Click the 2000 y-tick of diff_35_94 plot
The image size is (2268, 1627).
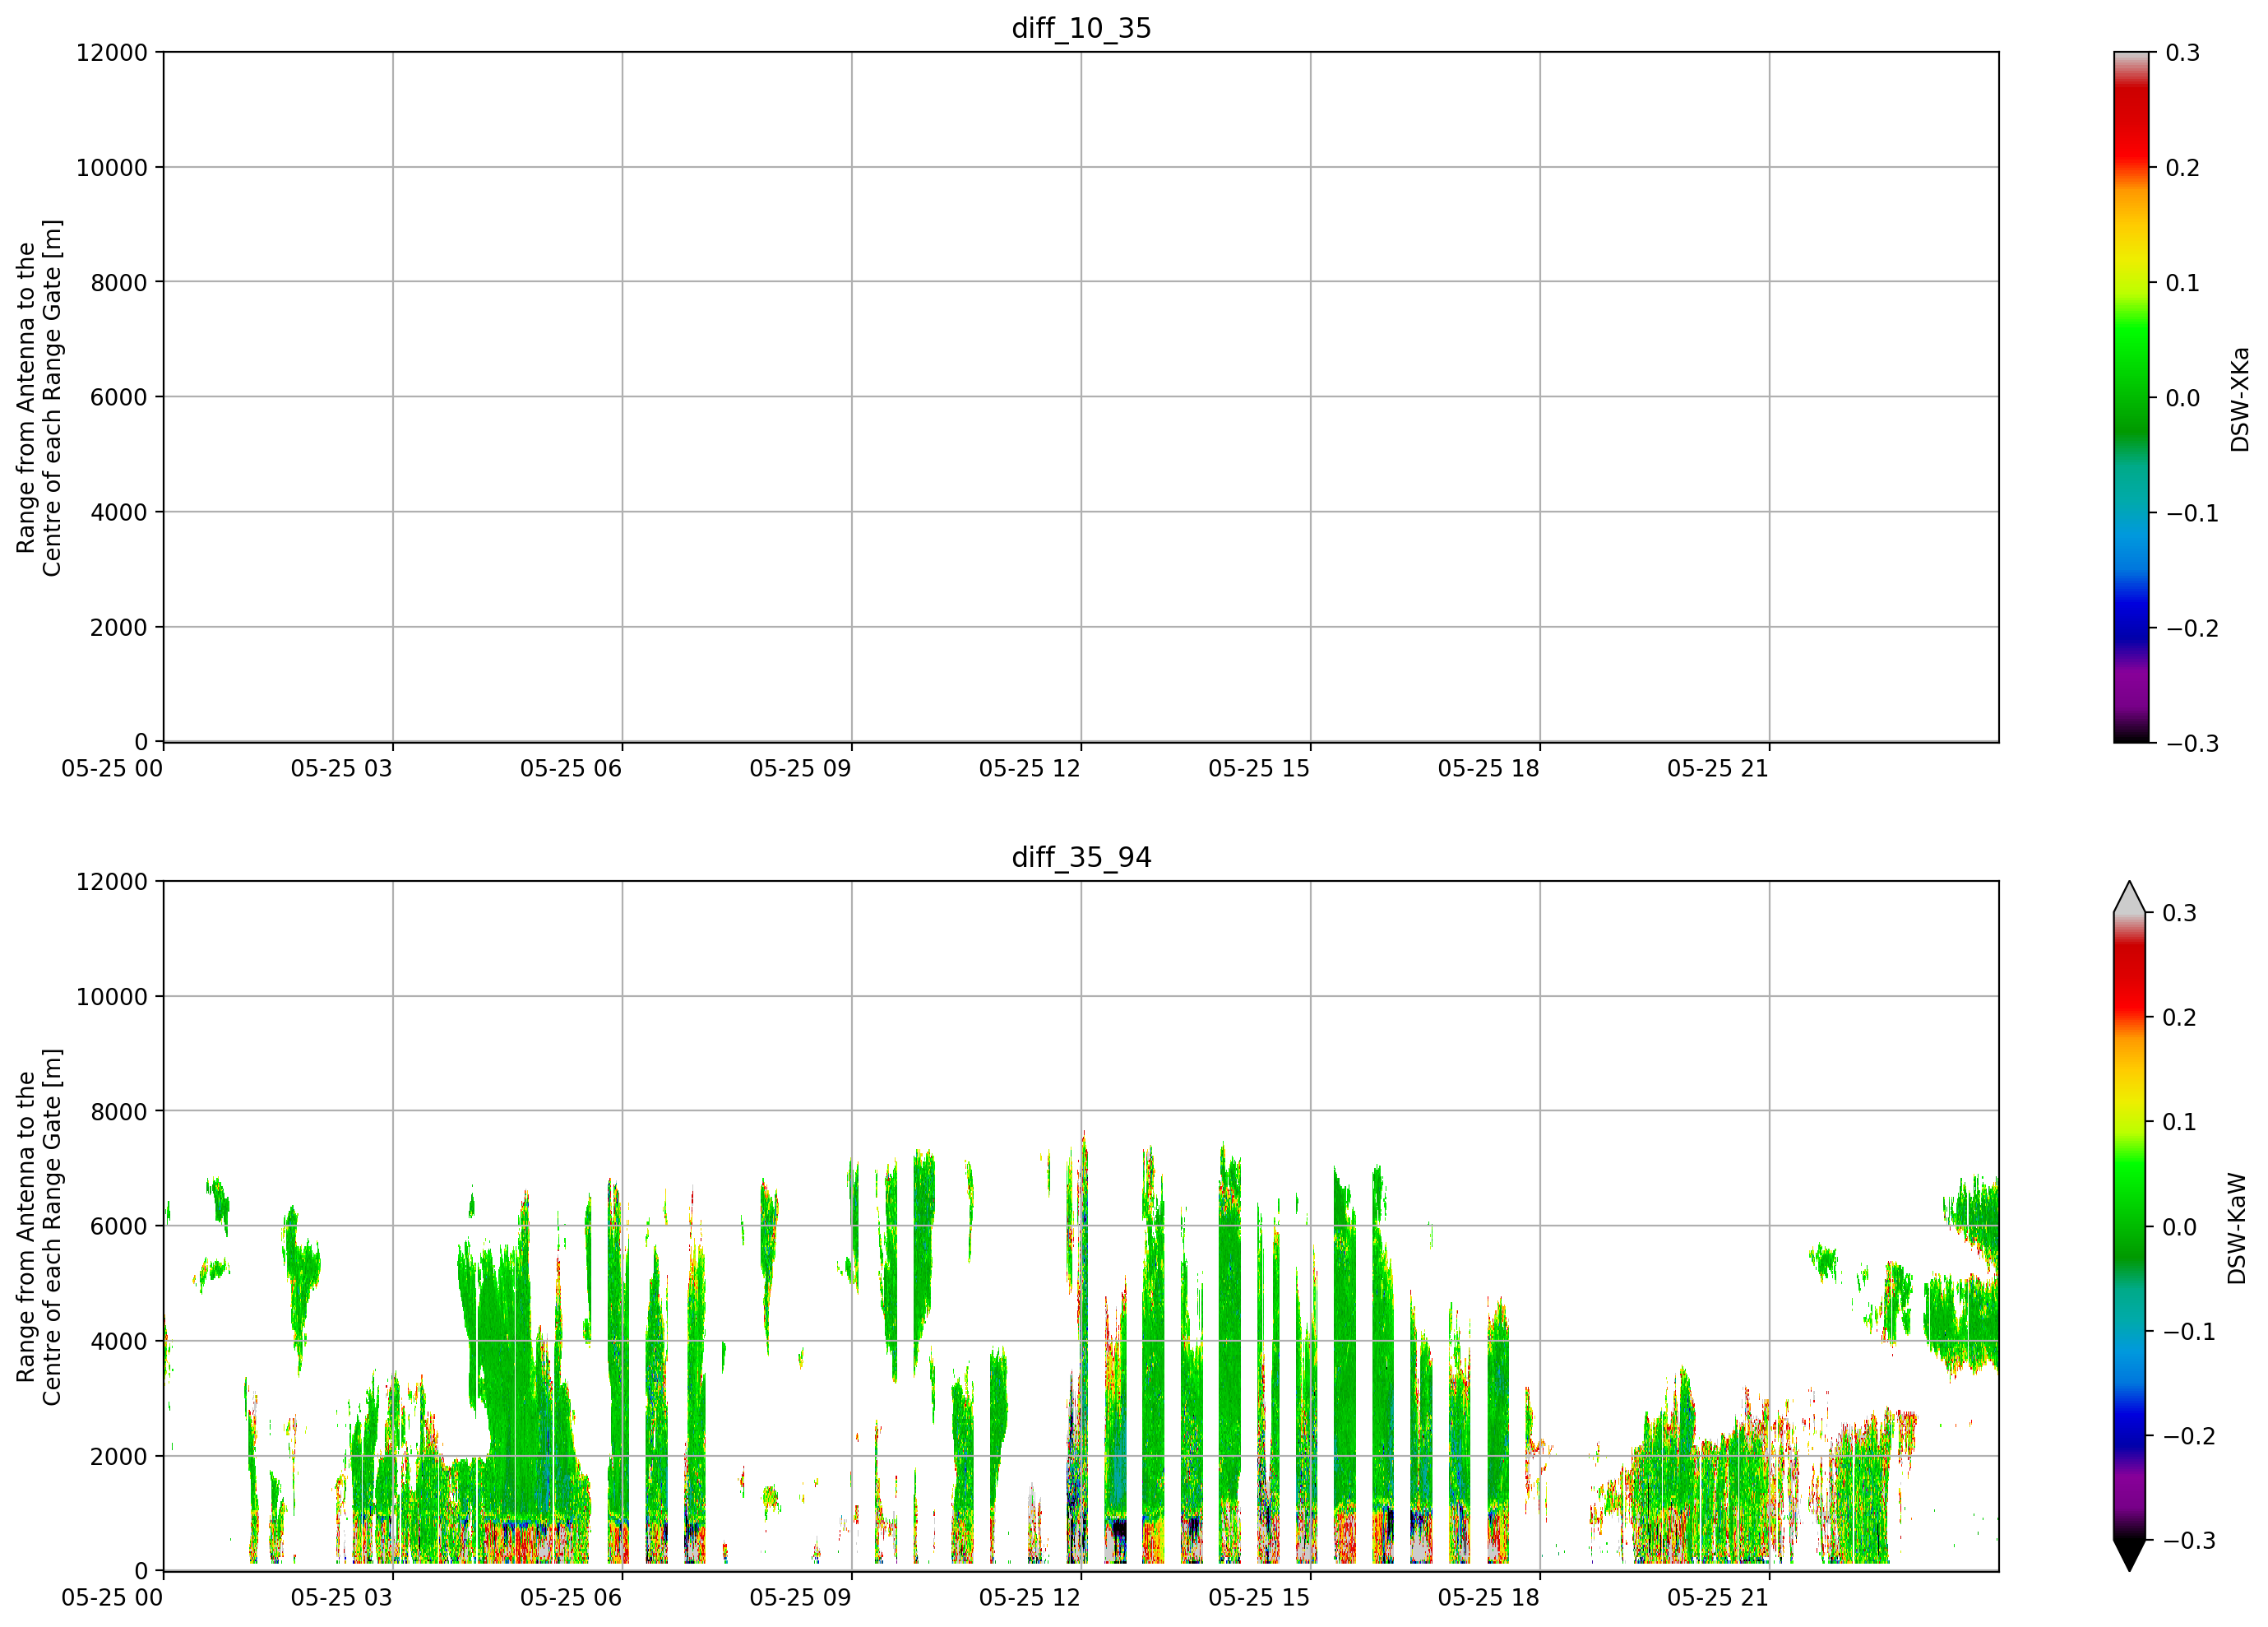pos(119,1456)
